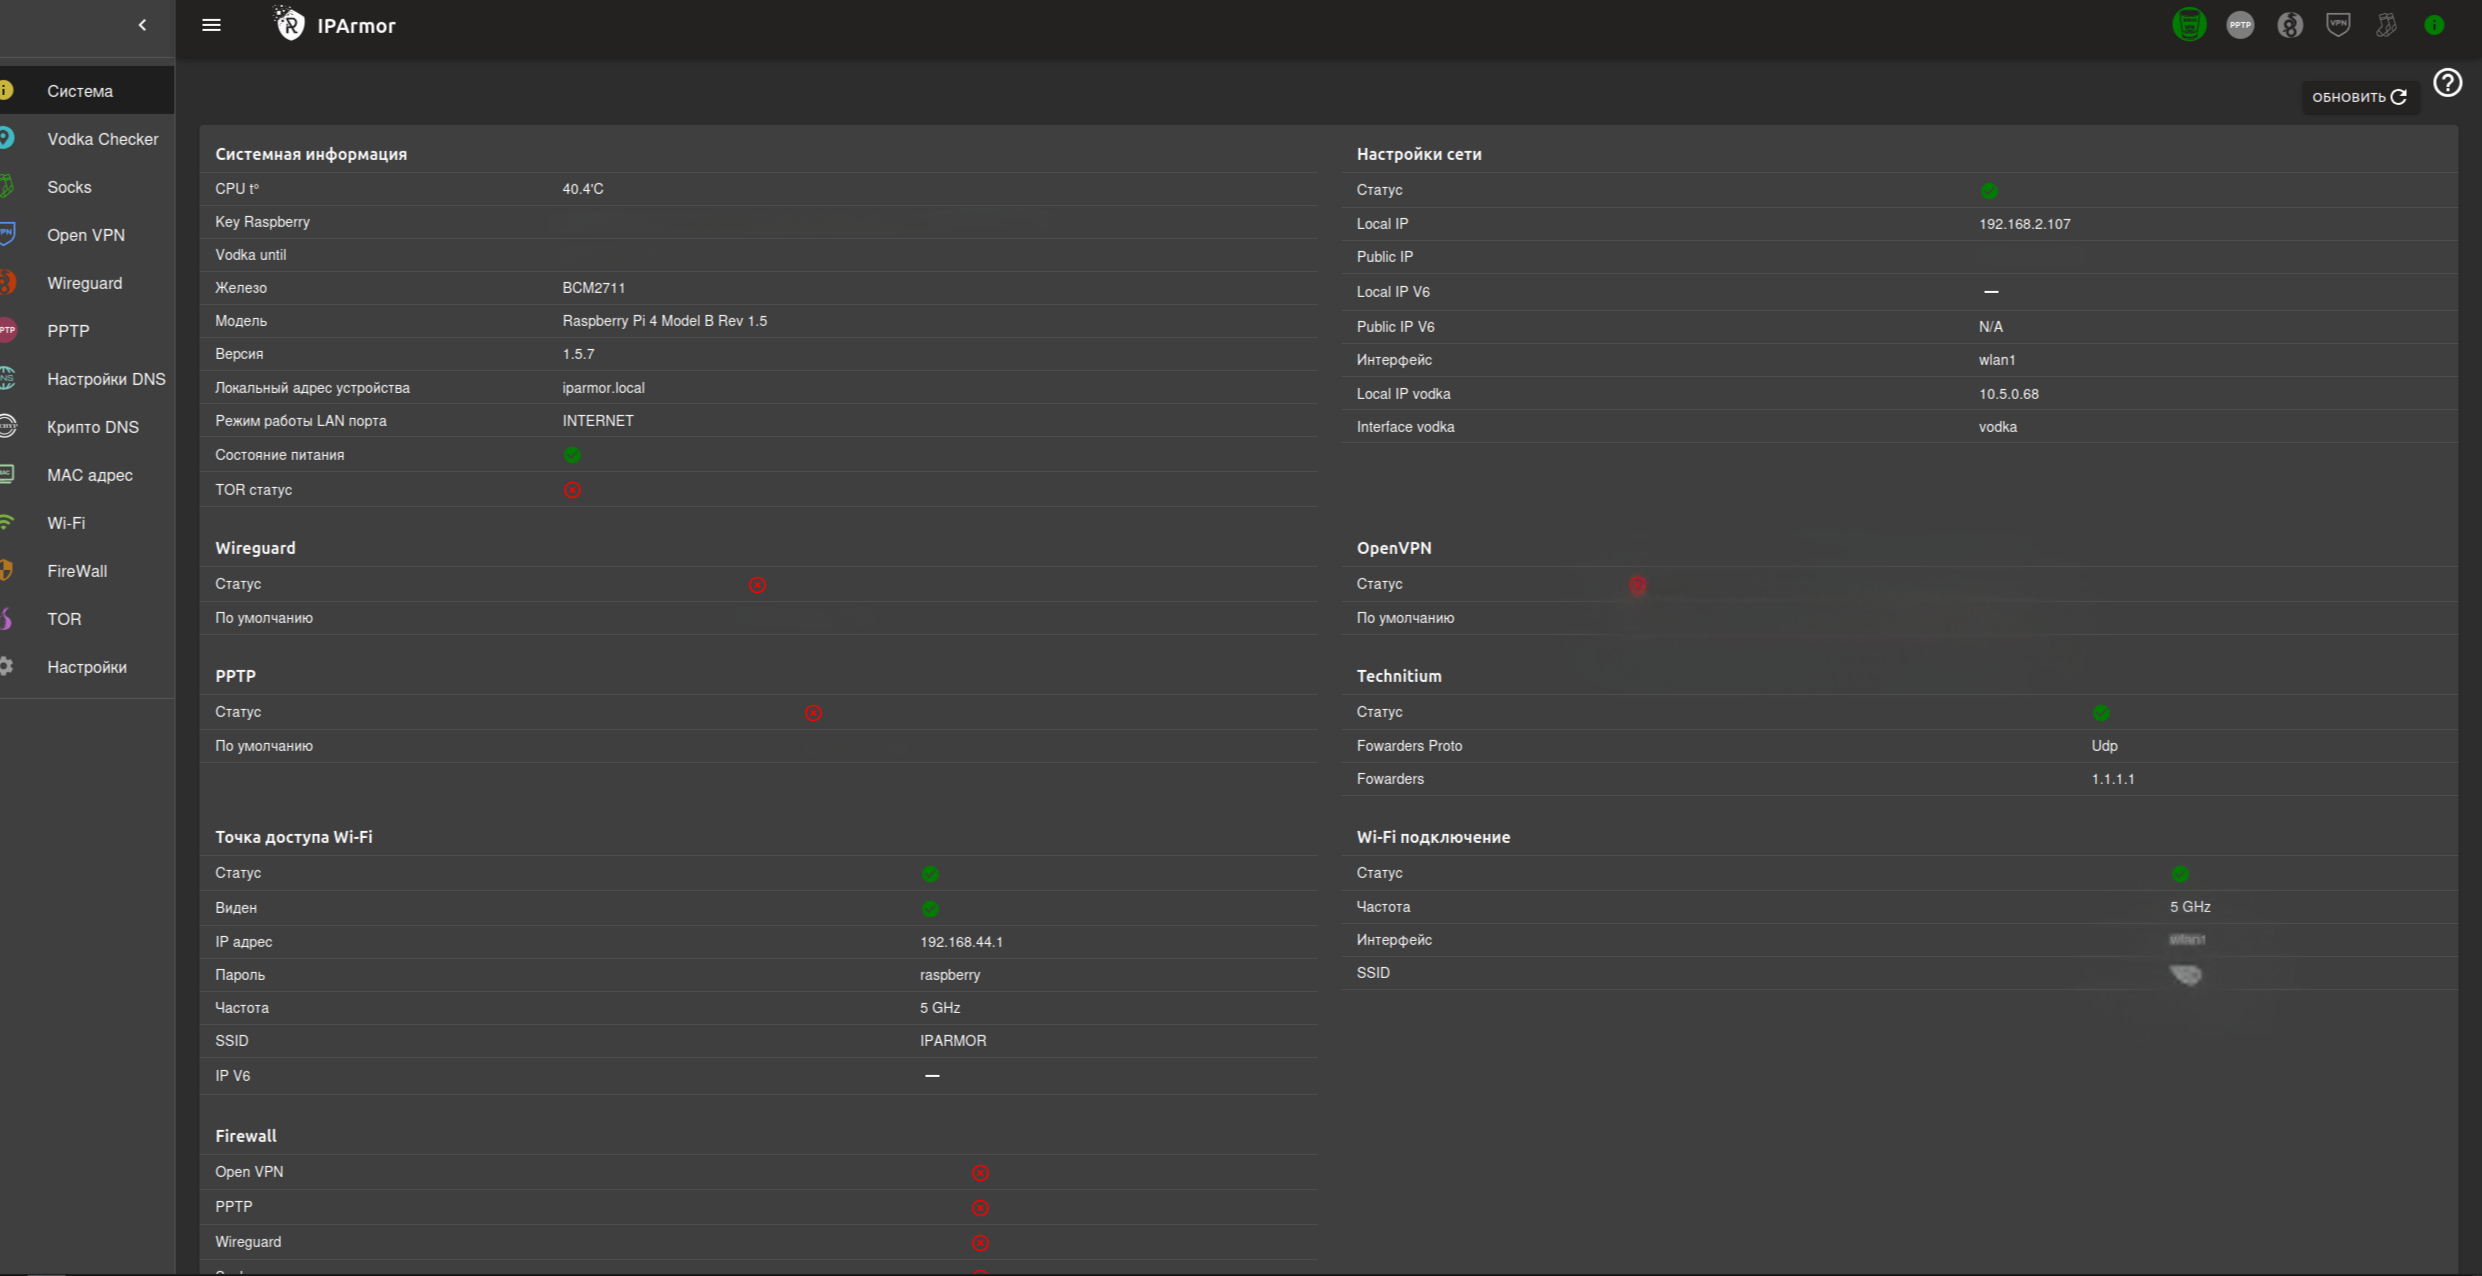
Task: Click the IPArmor logo
Action: coord(289,24)
